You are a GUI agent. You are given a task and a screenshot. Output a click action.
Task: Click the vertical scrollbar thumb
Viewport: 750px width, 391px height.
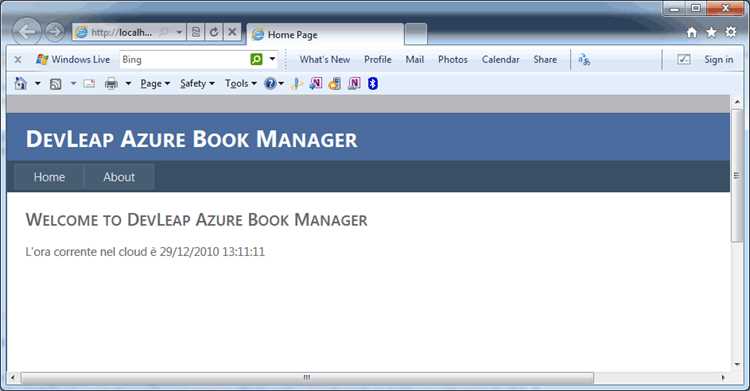(737, 176)
